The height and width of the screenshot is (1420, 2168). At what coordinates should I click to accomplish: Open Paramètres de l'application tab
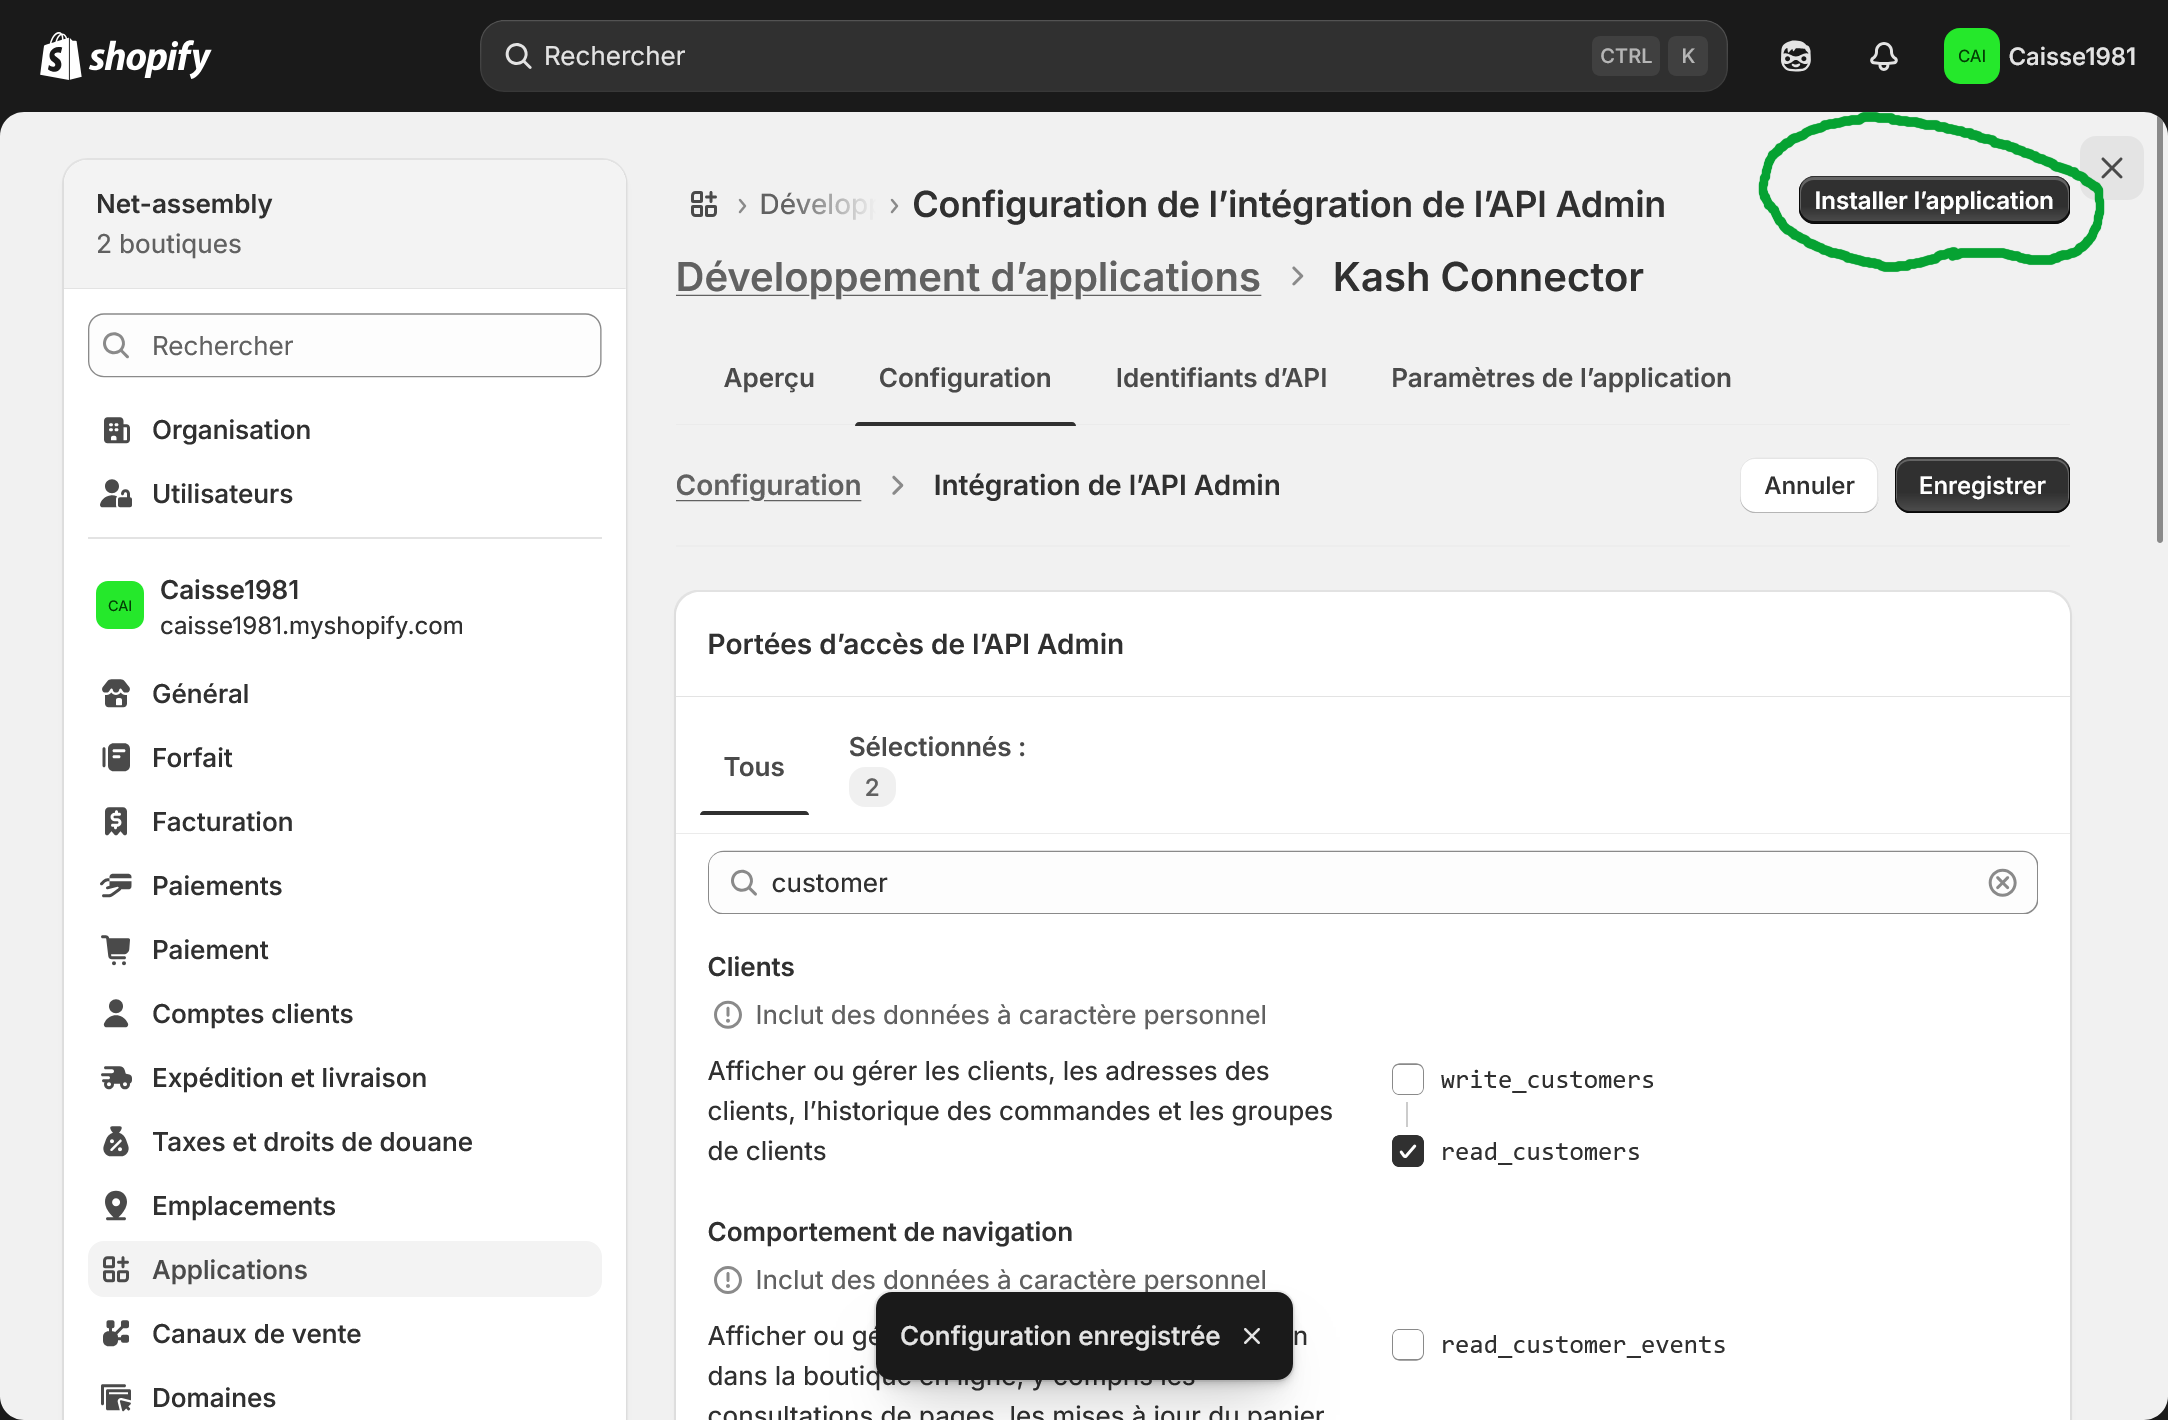[1560, 378]
